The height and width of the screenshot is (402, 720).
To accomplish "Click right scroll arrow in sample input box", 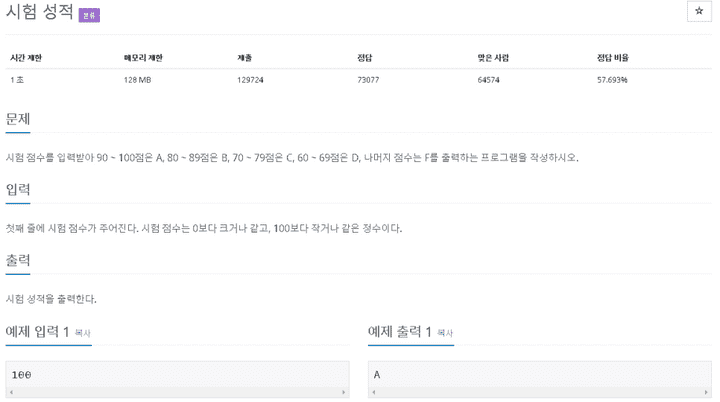I will 343,392.
